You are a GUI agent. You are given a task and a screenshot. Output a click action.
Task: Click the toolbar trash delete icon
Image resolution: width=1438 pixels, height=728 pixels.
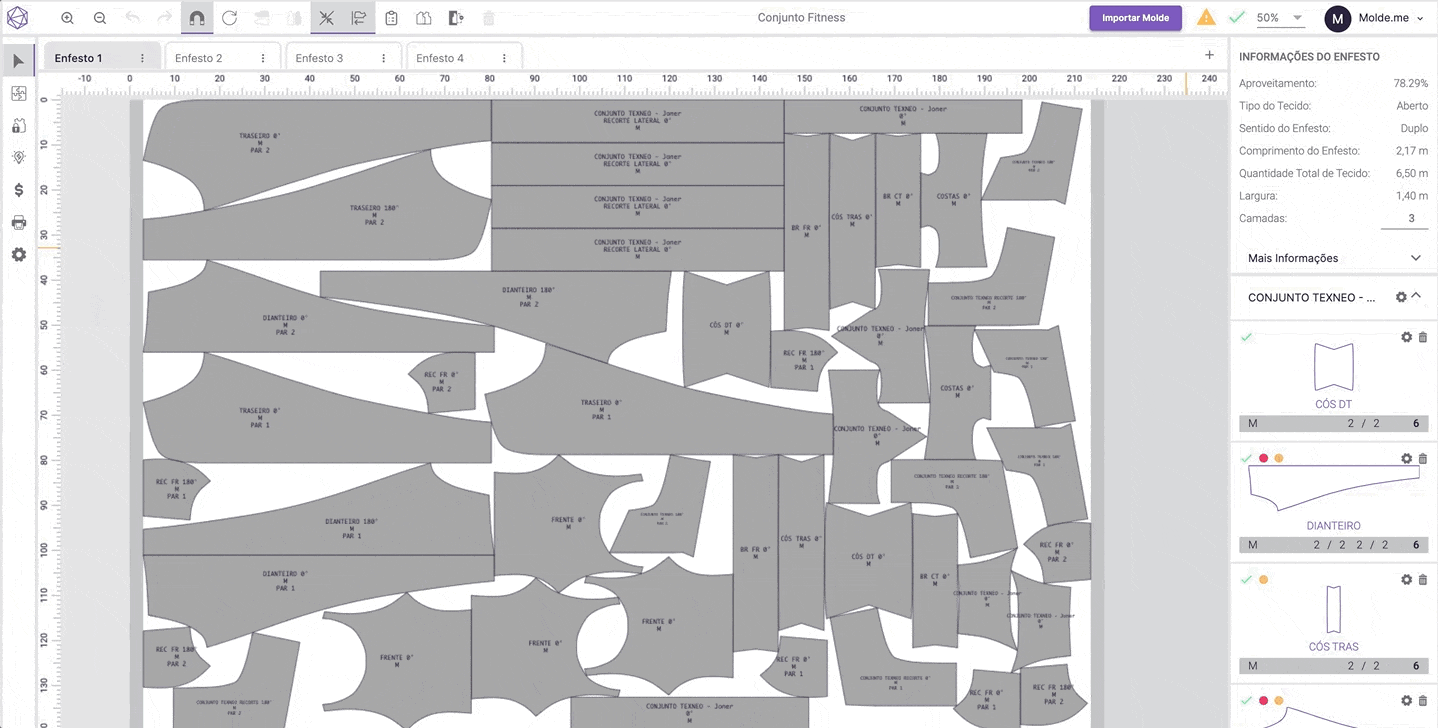(x=488, y=18)
